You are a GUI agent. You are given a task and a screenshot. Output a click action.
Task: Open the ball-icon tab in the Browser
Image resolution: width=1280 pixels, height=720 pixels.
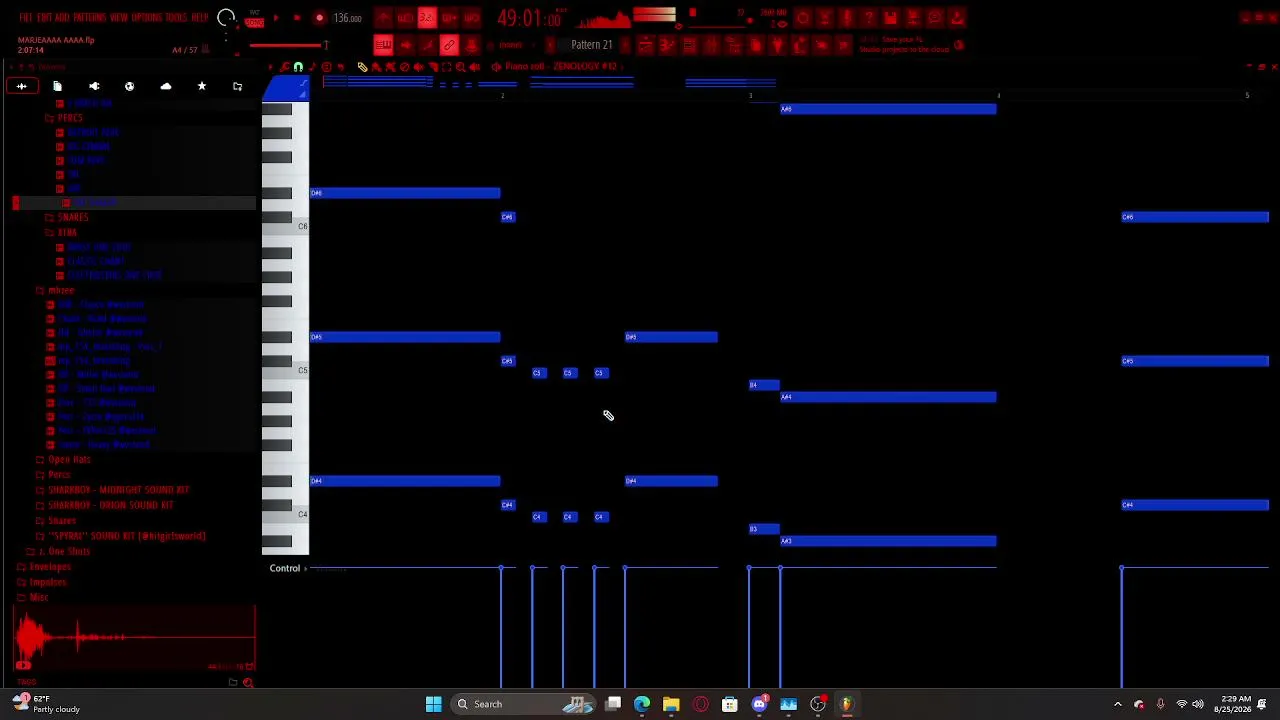point(129,87)
